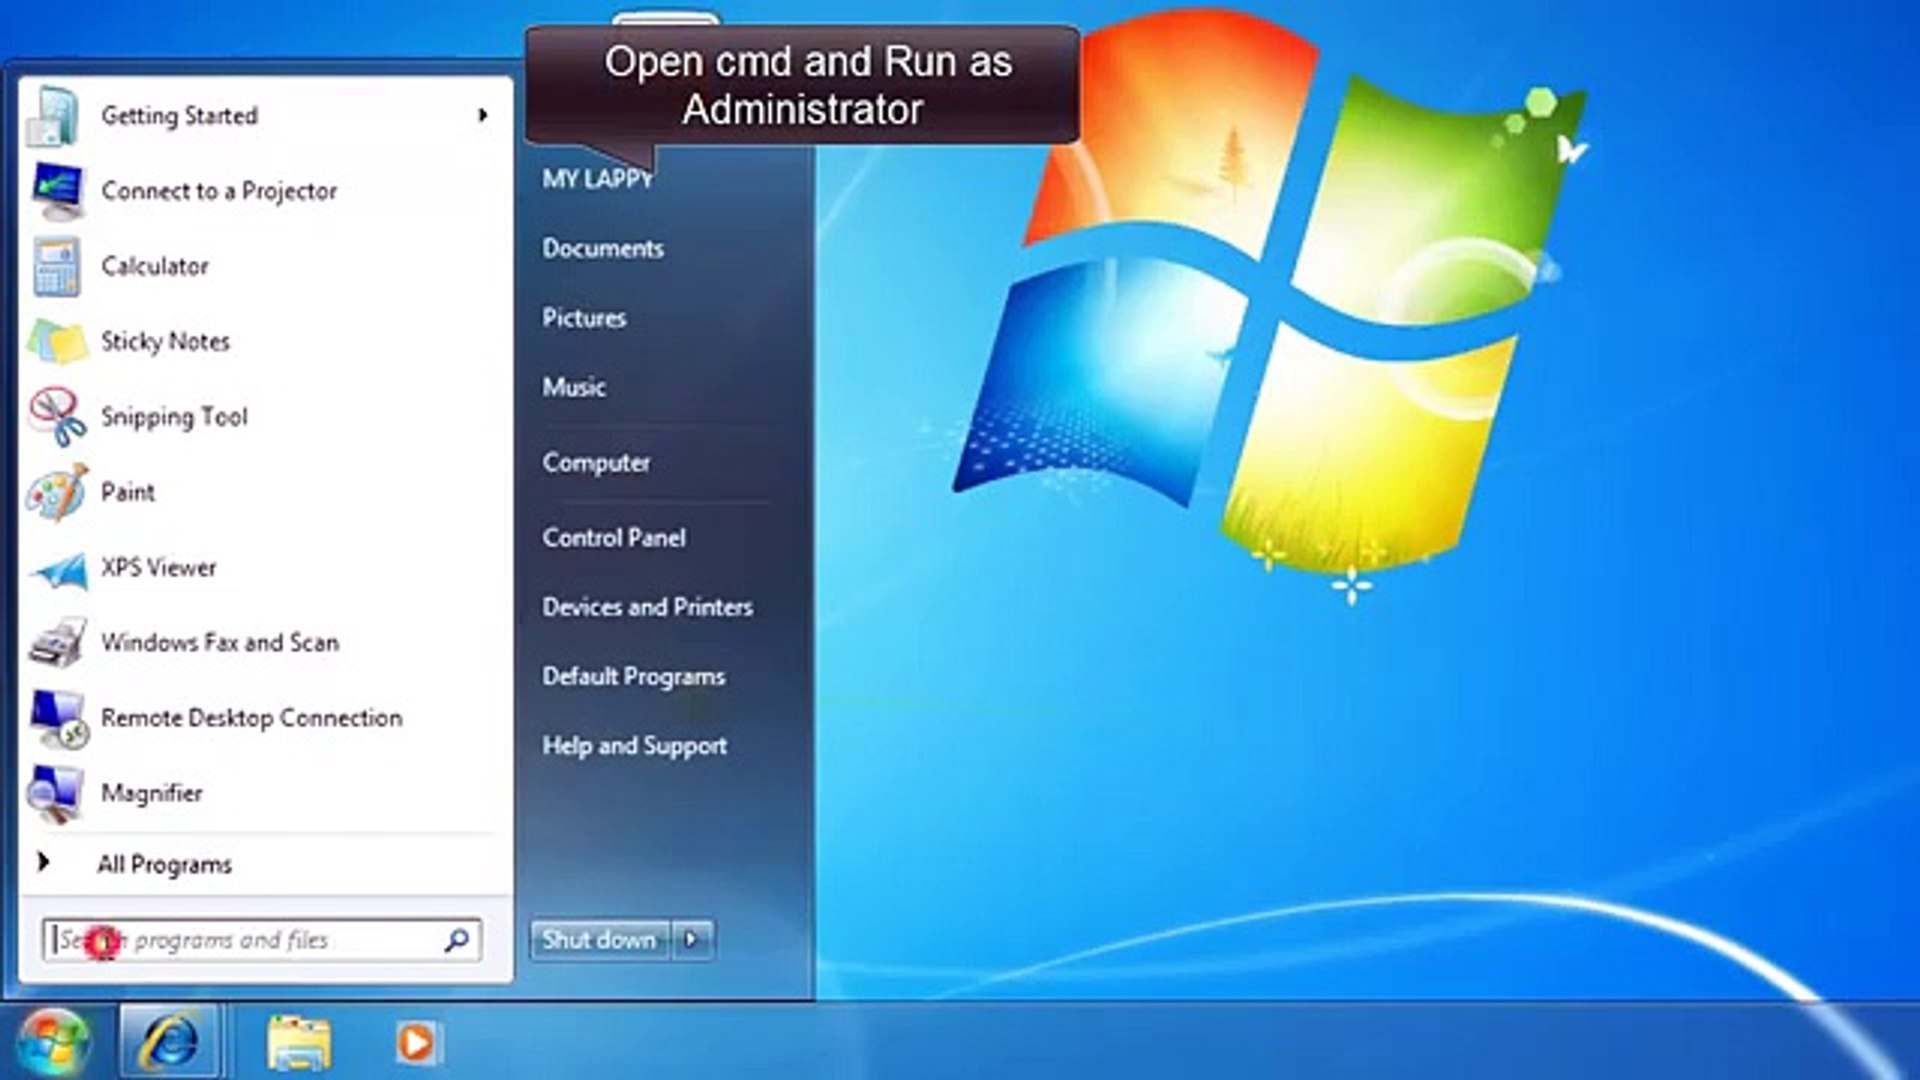Launch Sticky Notes

(164, 341)
